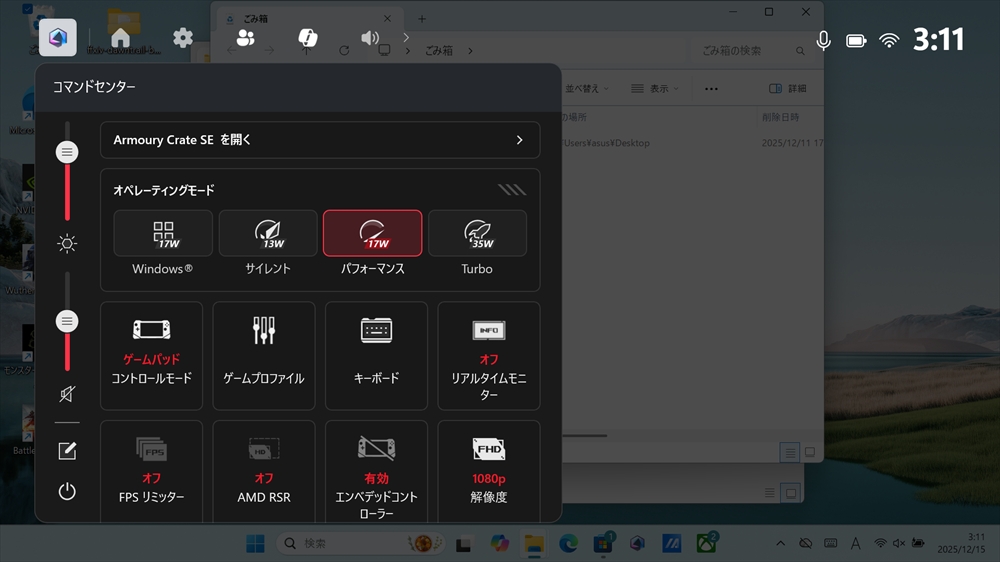Select the ごみ箱 Explorer tab
The width and height of the screenshot is (1000, 562).
click(310, 18)
